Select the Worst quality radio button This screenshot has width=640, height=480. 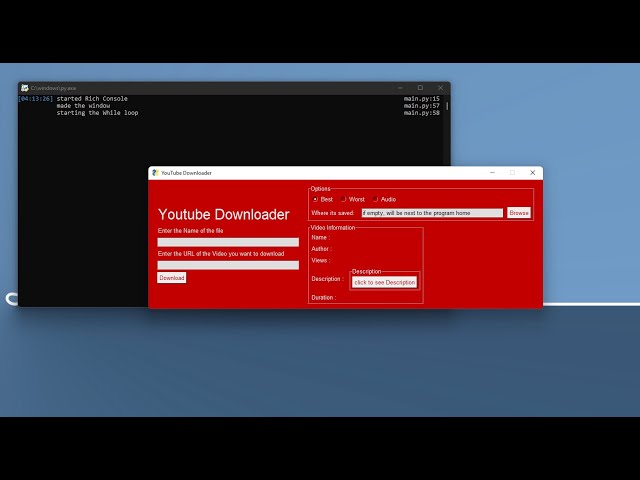344,199
